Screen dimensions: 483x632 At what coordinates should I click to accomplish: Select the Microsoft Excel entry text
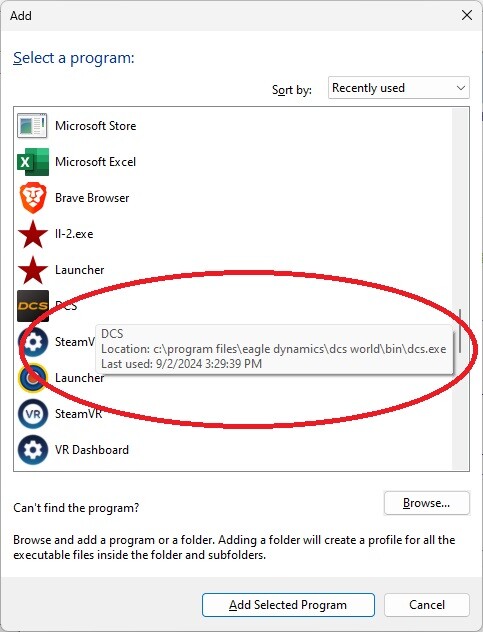96,162
